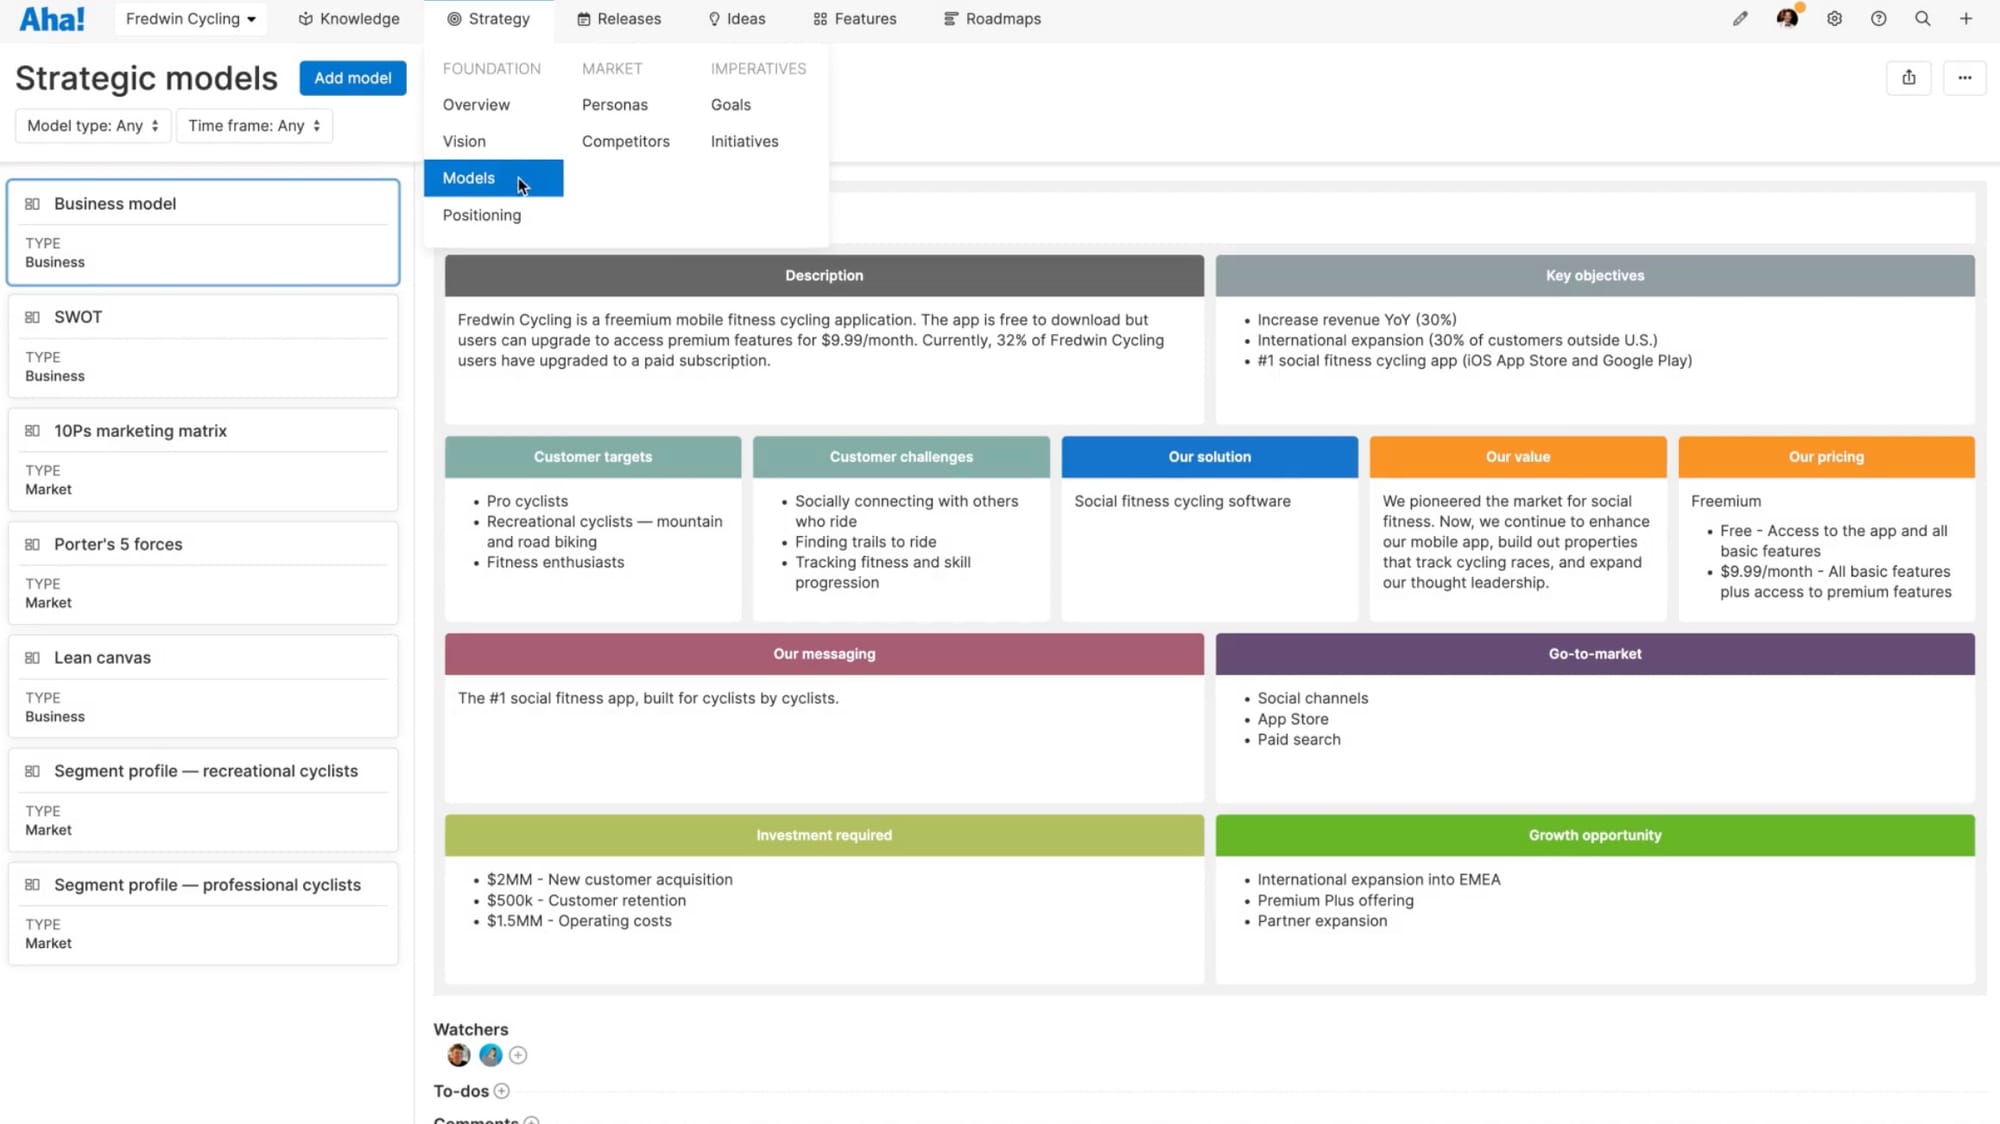Screen dimensions: 2000x1124
Task: Open the edit pencil icon in top bar
Action: coord(1740,19)
